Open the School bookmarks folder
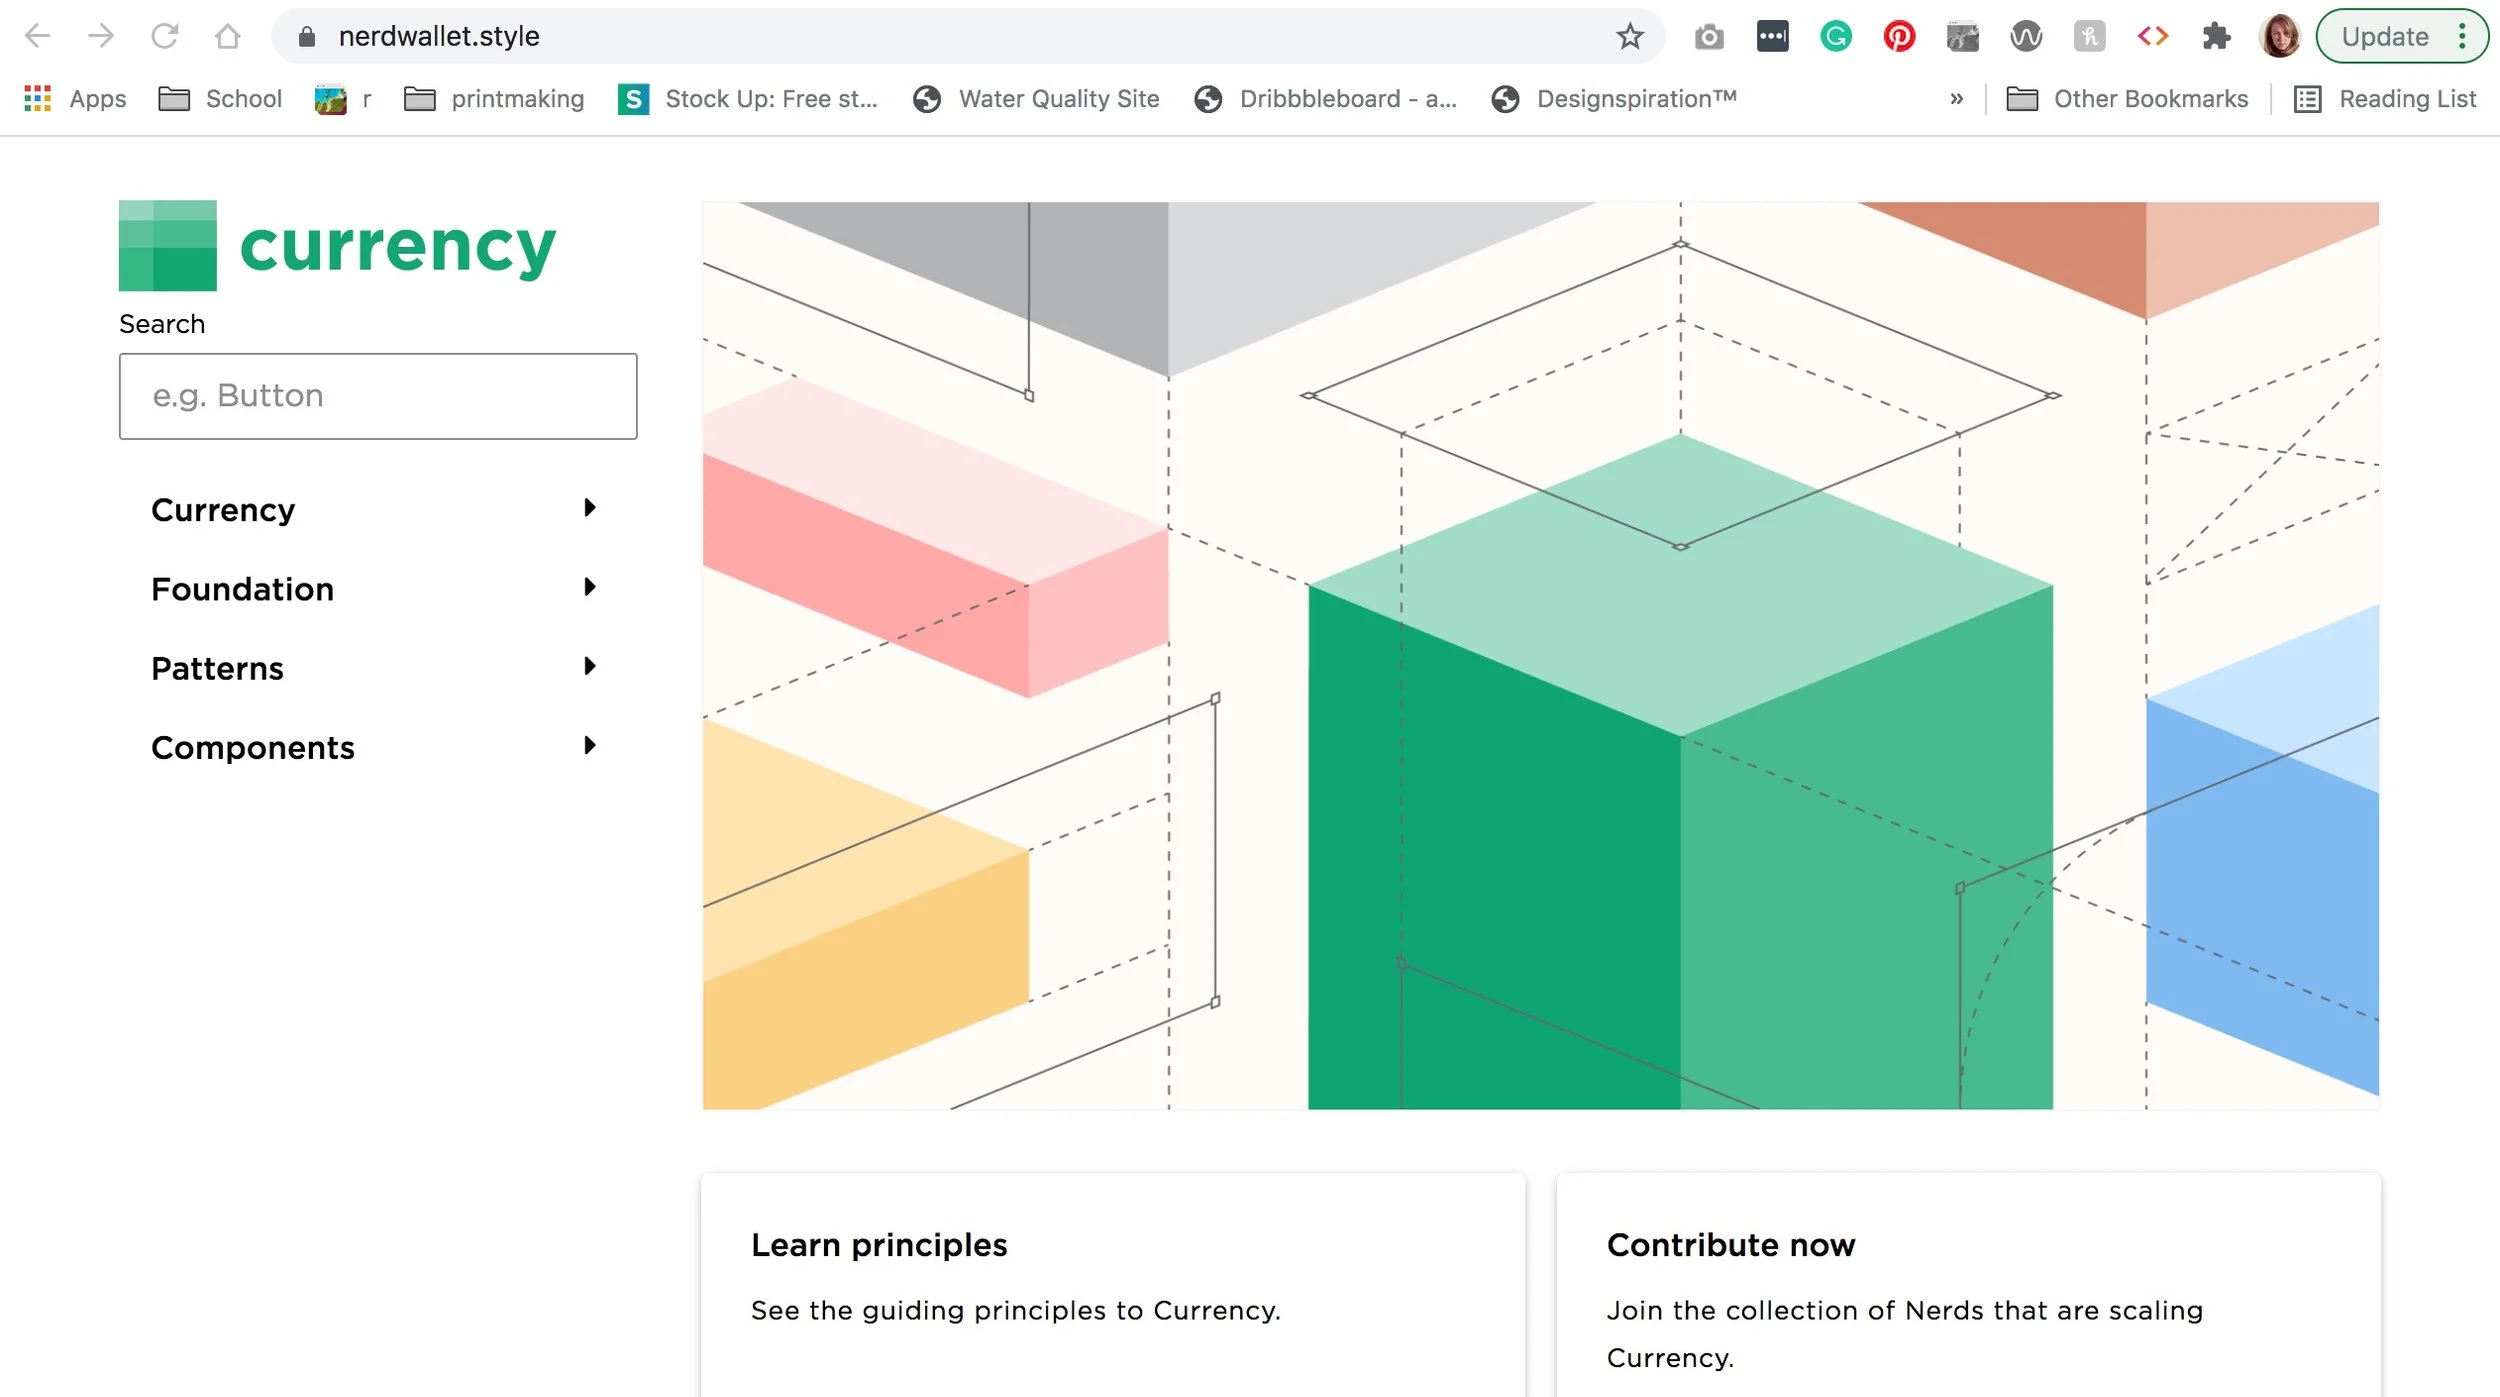This screenshot has height=1397, width=2500. click(221, 98)
